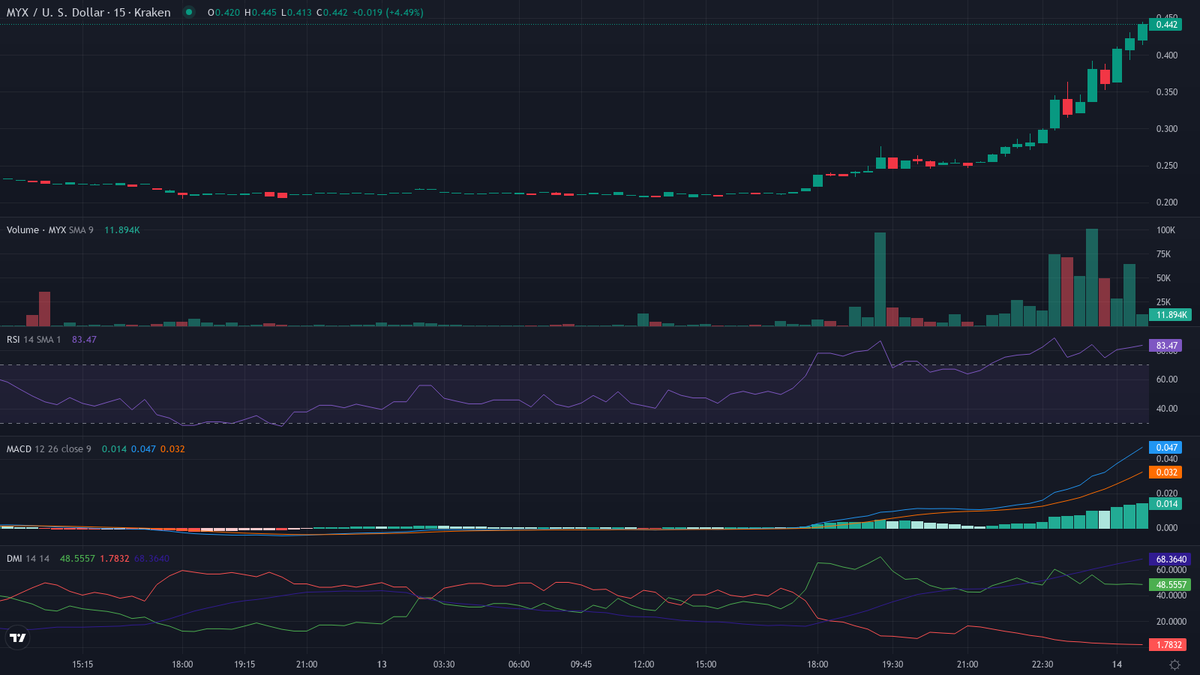Click the latest green candlestick
Viewport: 1200px width, 675px height.
[x=1143, y=32]
